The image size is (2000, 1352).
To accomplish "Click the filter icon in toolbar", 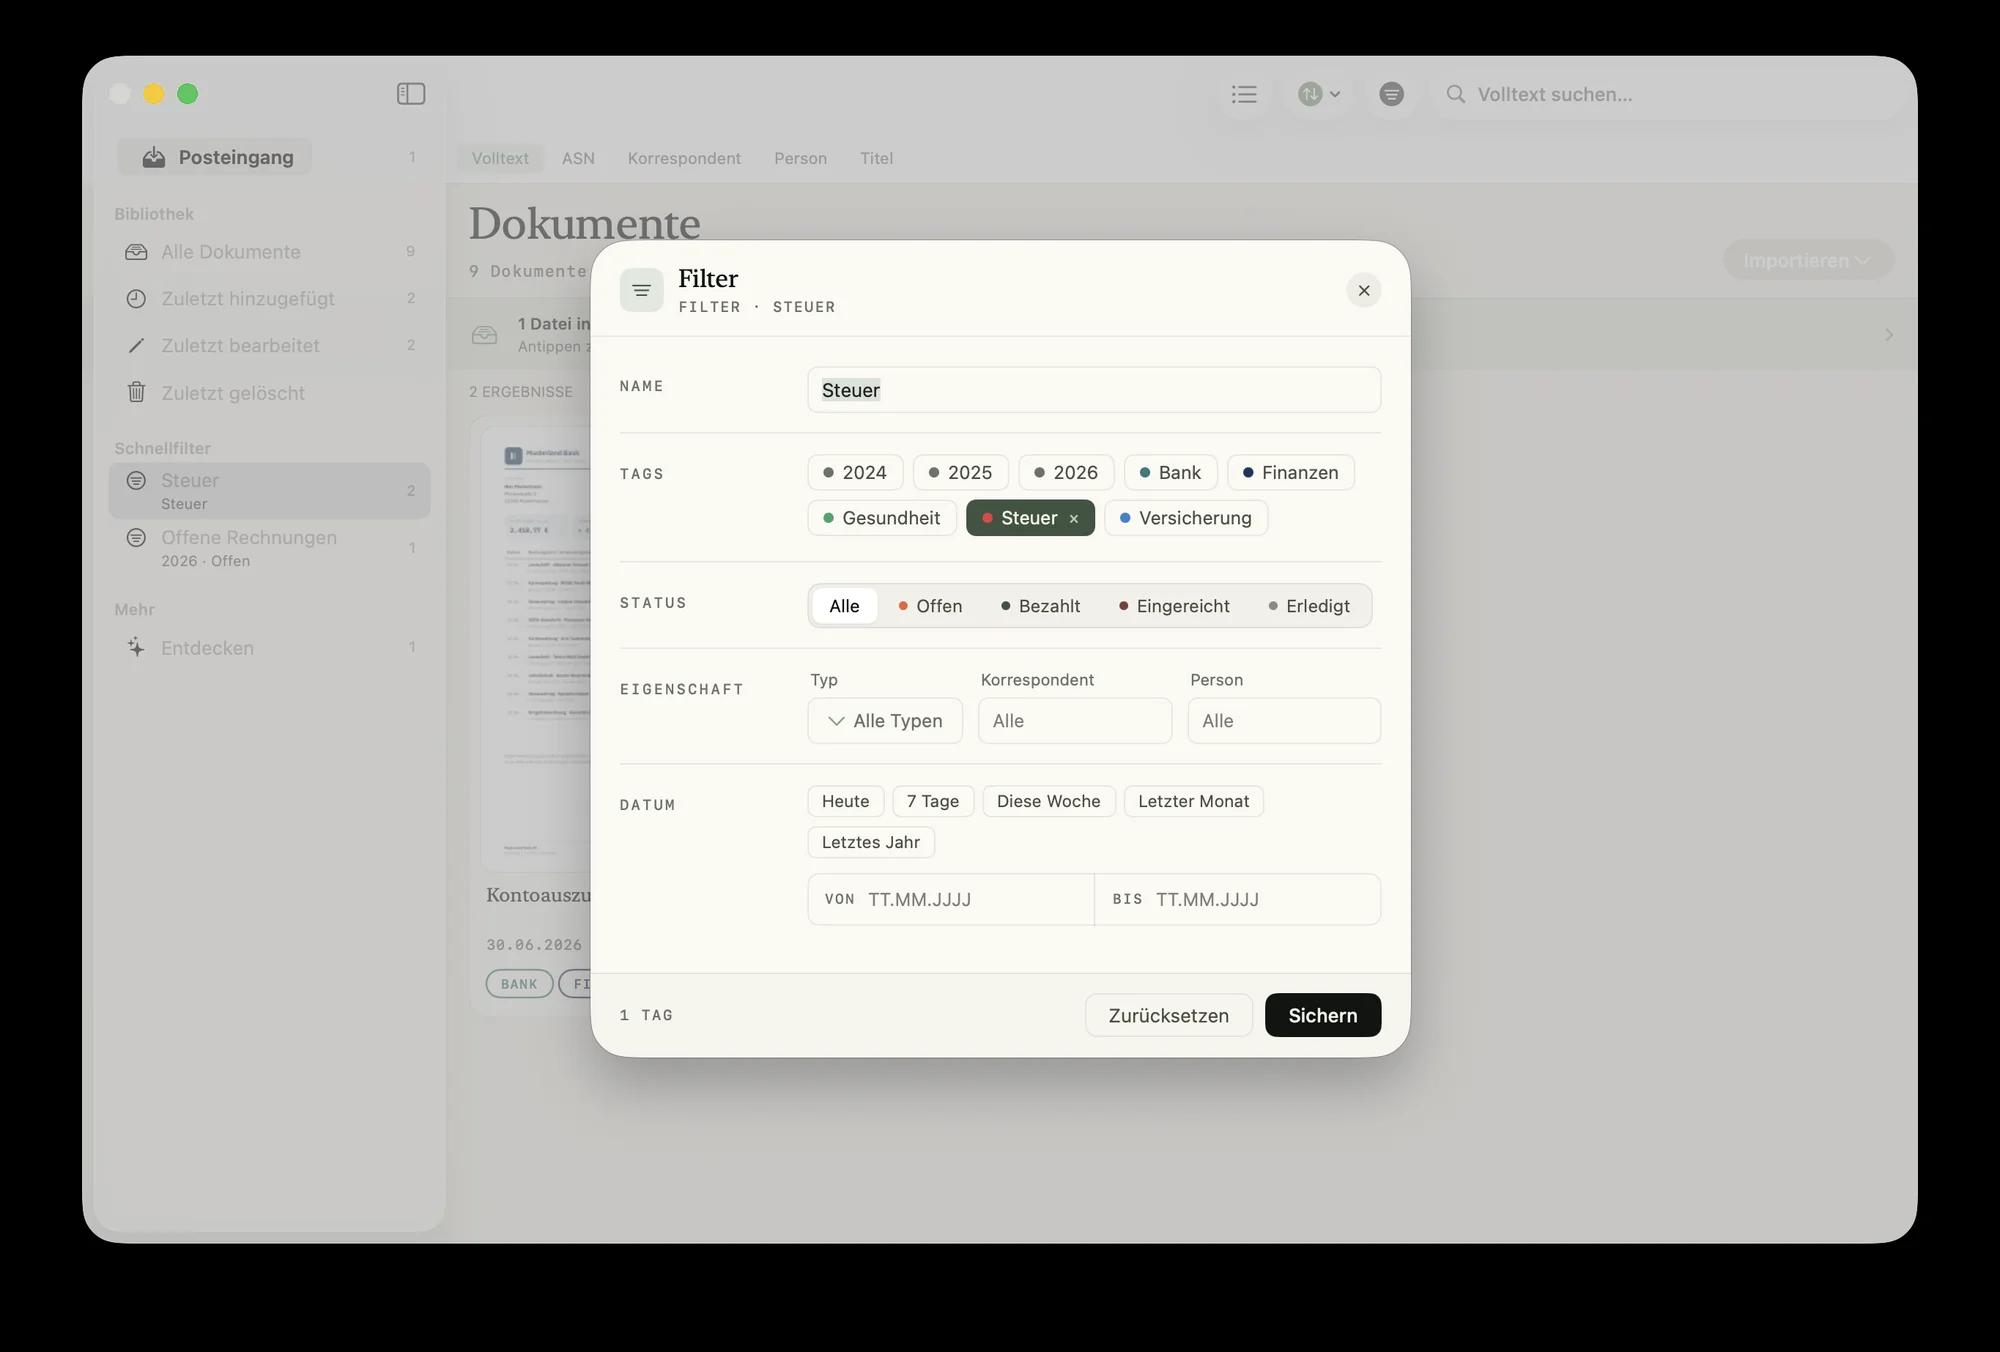I will 1391,94.
